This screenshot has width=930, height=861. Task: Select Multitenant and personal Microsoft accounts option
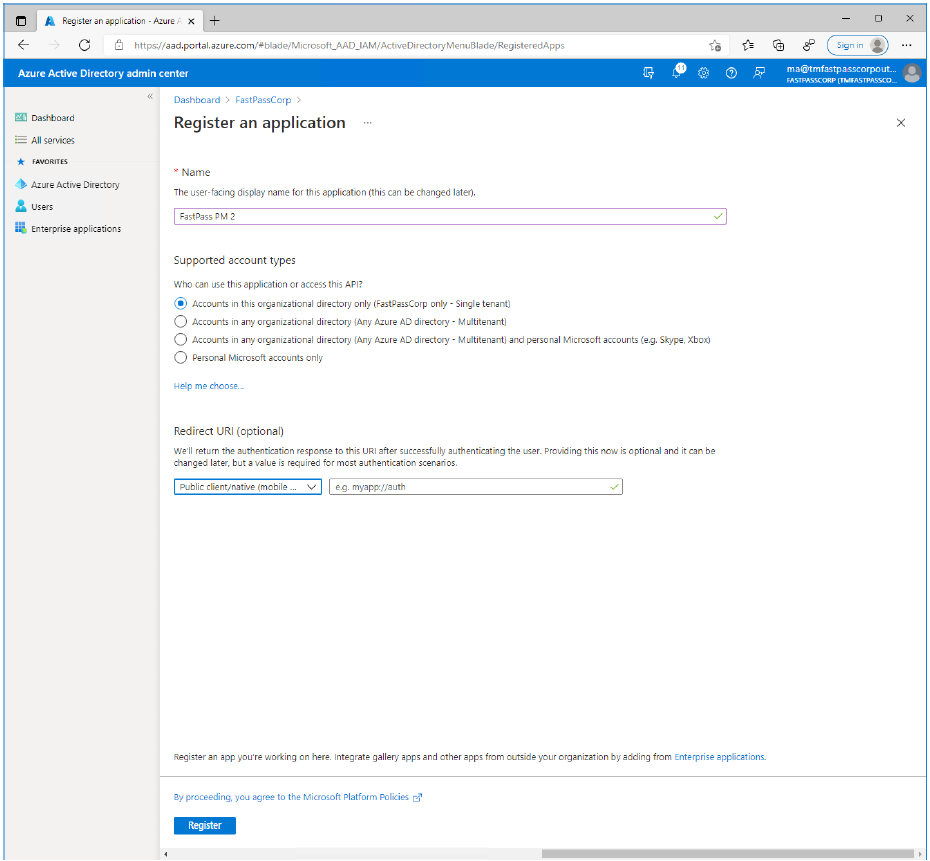tap(180, 340)
